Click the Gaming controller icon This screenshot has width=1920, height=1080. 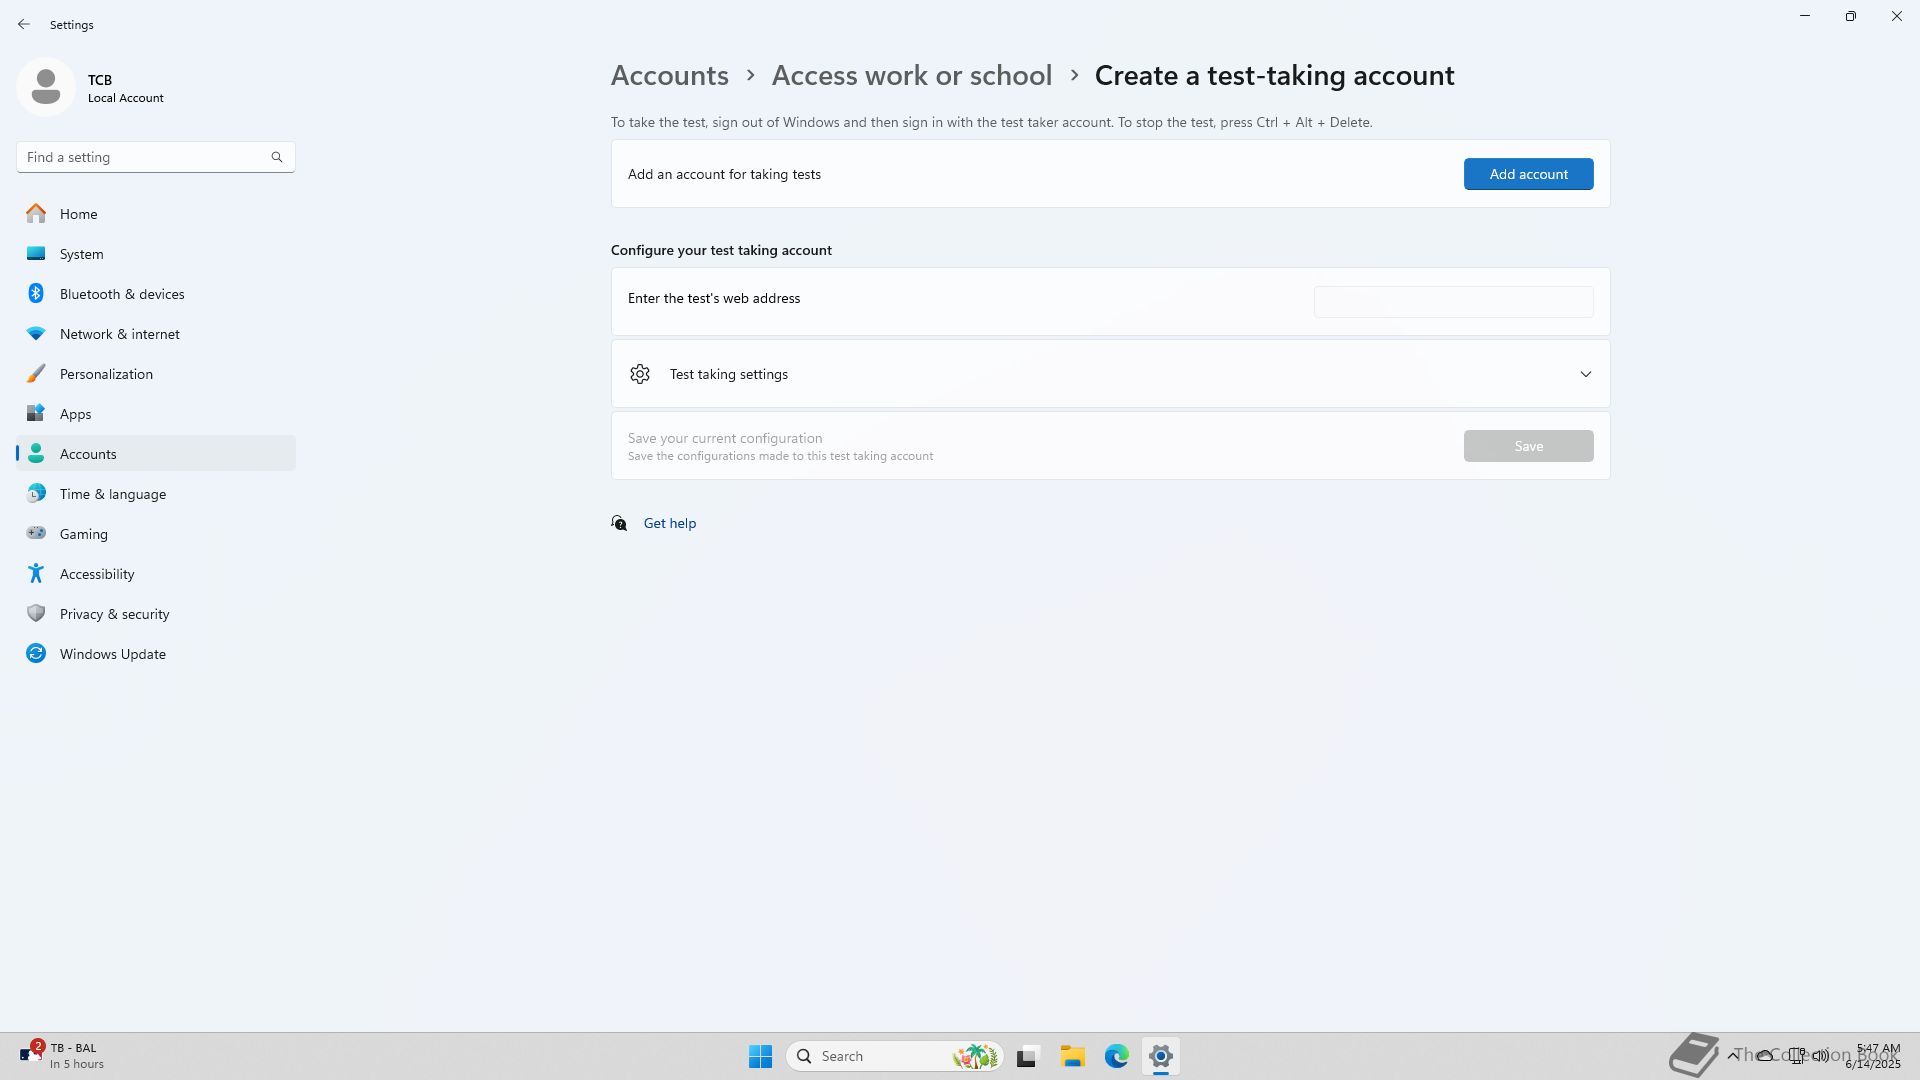(36, 534)
